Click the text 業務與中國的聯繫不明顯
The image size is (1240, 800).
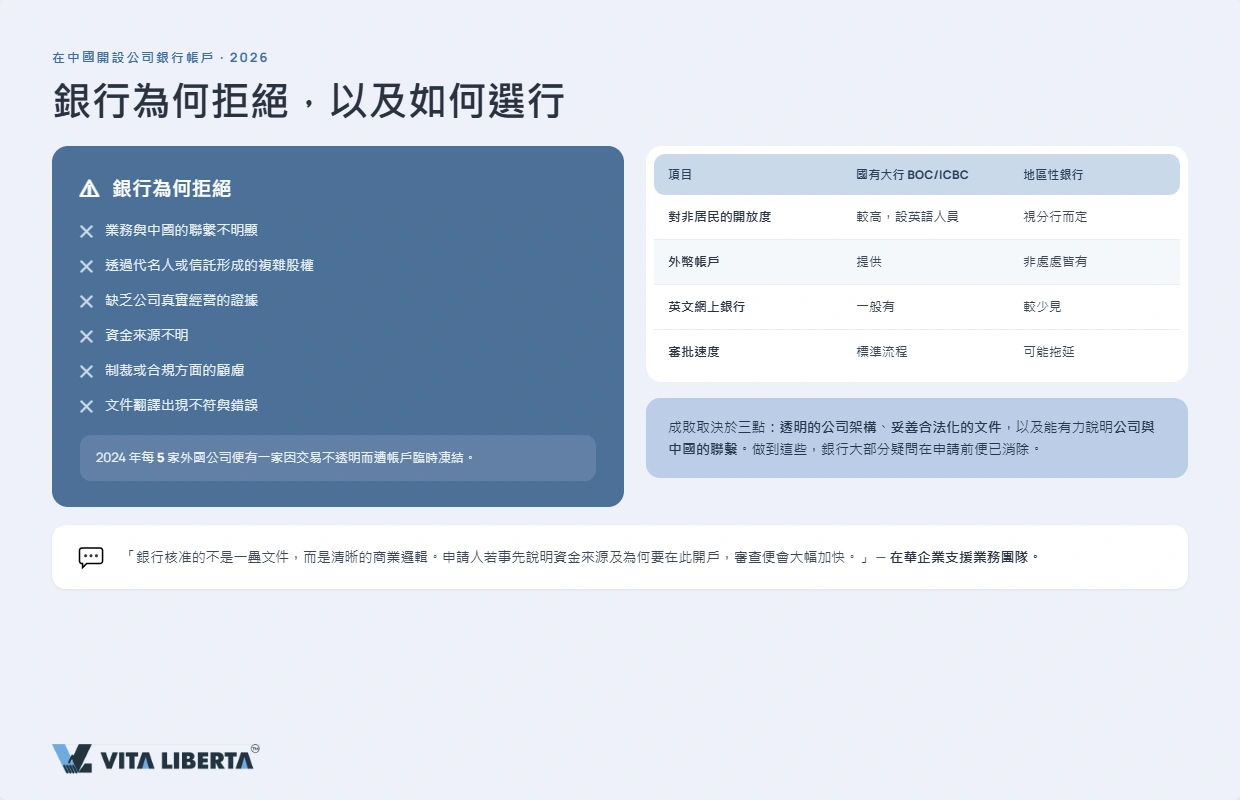pyautogui.click(x=182, y=230)
